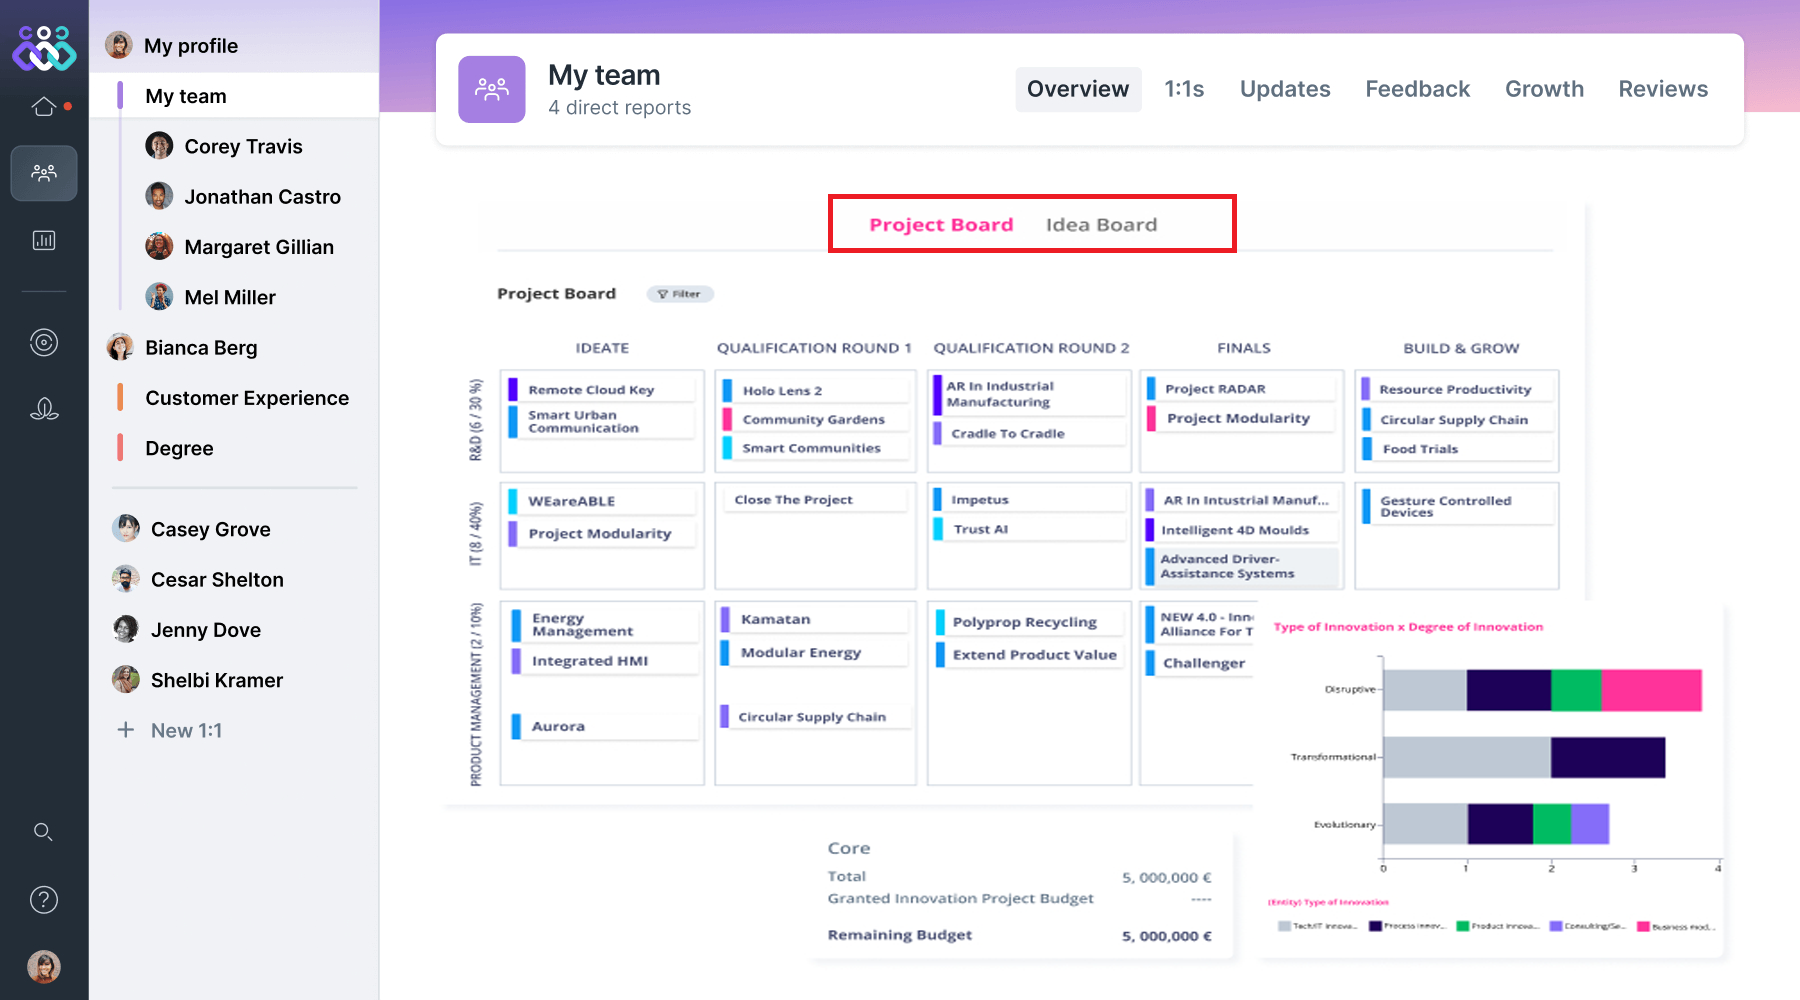Select Corey Travis in team list
Viewport: 1800px width, 1000px height.
click(243, 146)
